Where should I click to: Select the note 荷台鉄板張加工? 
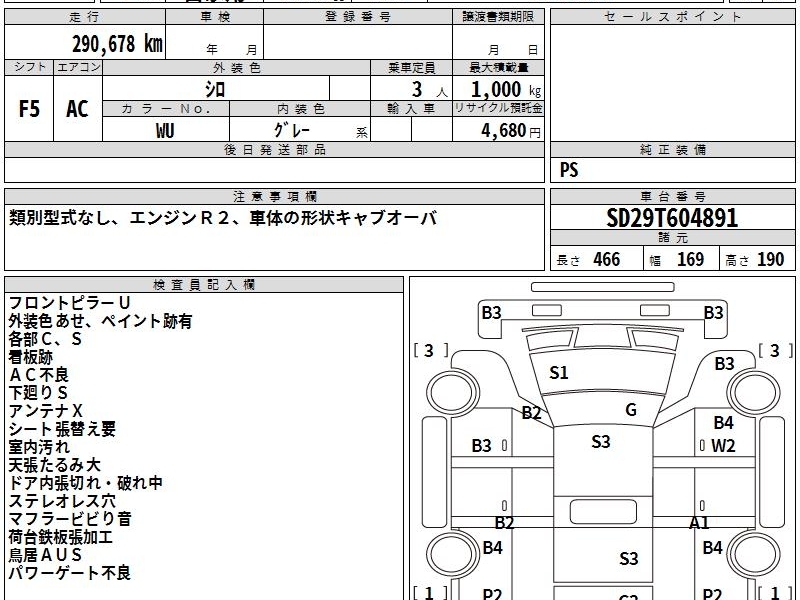(x=61, y=537)
